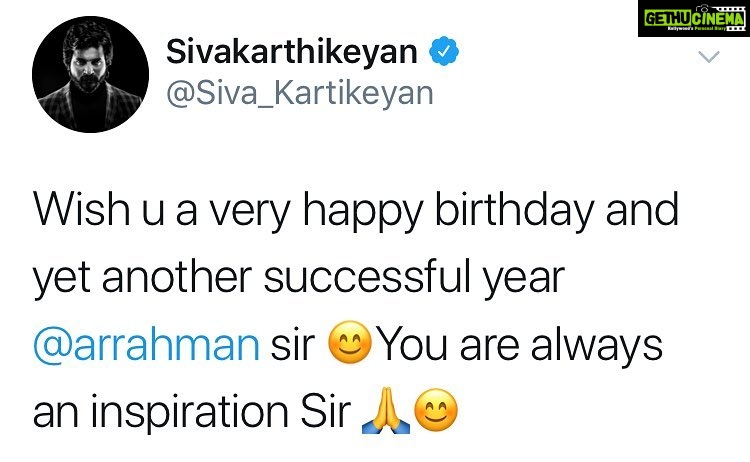
Task: Click the CINEMA word in watermark
Action: click(718, 19)
